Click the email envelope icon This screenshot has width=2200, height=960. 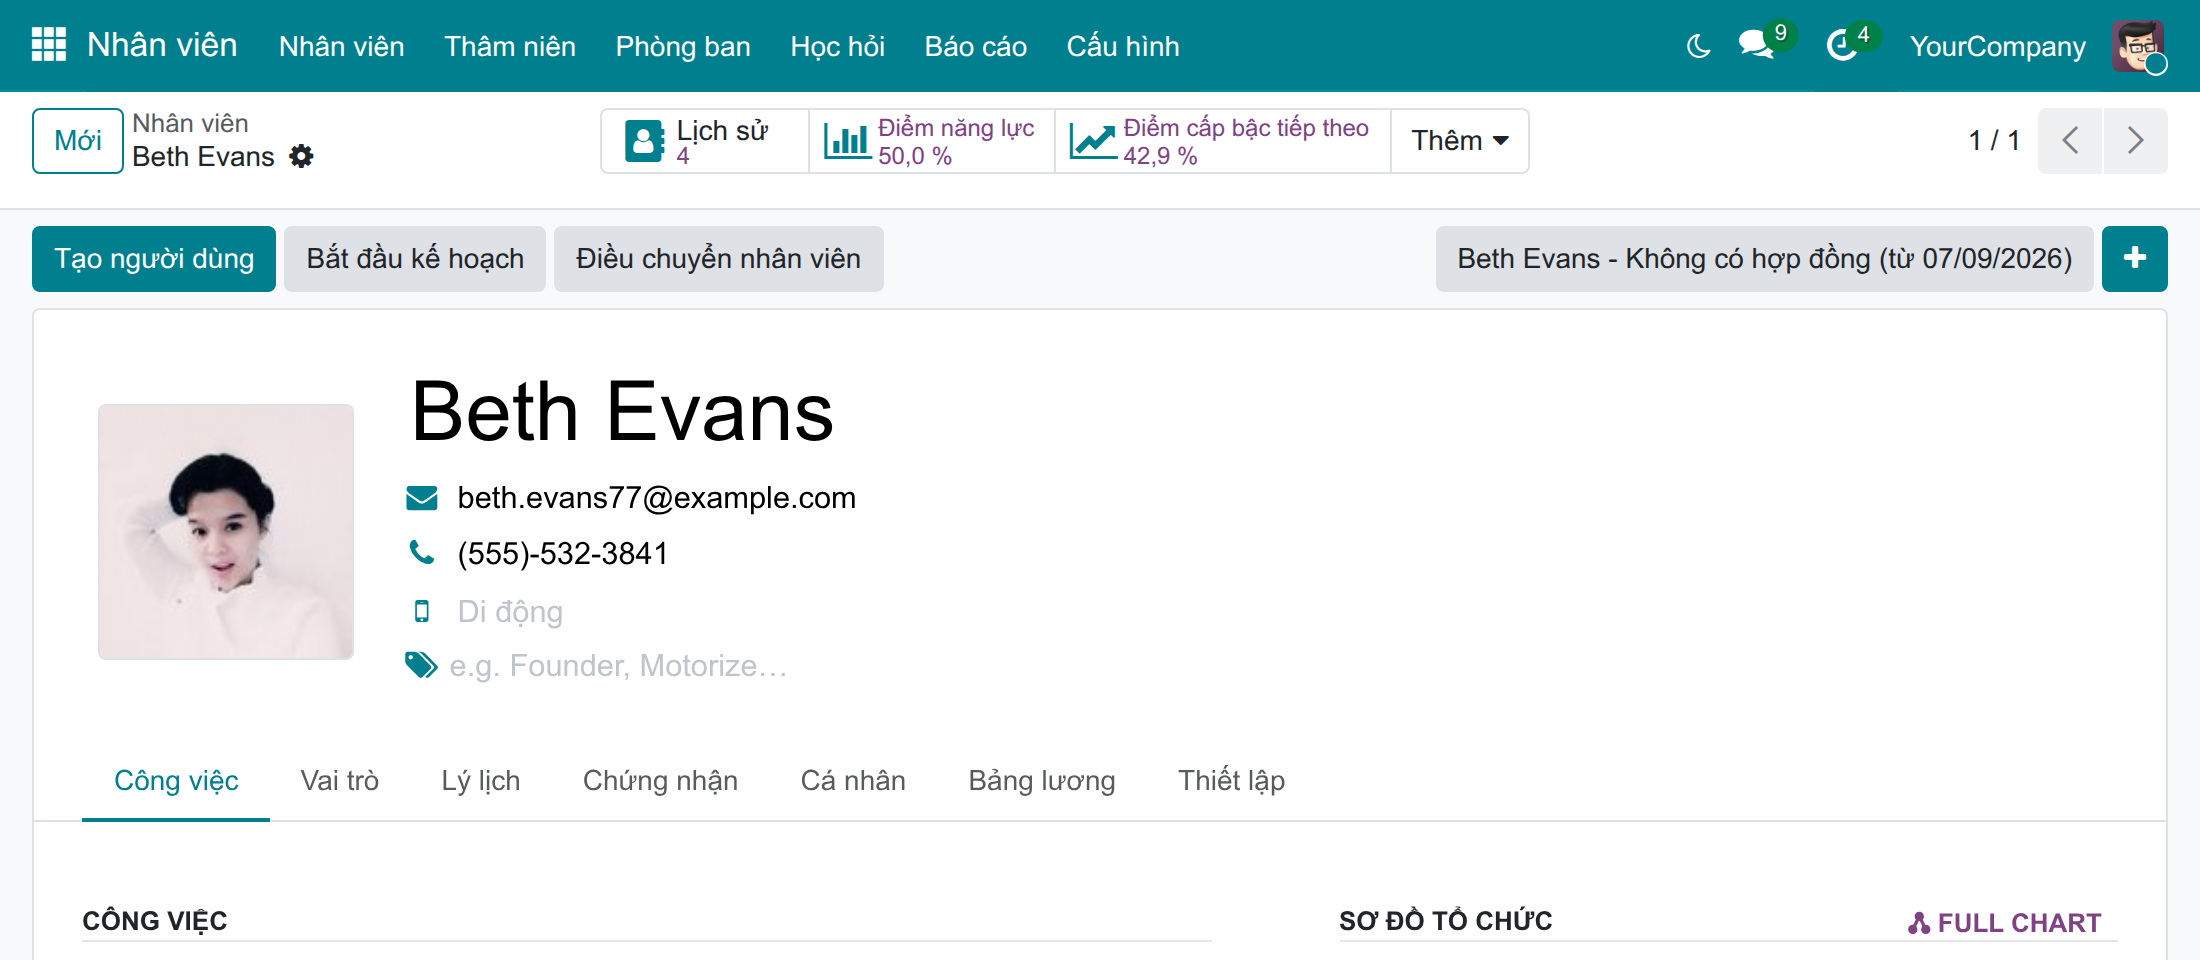coord(422,498)
